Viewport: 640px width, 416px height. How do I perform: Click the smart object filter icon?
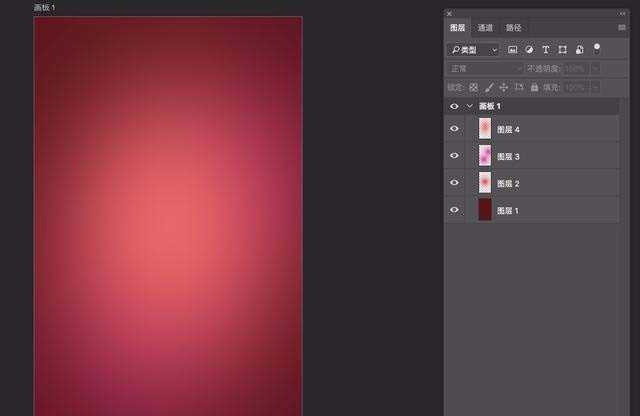(579, 49)
